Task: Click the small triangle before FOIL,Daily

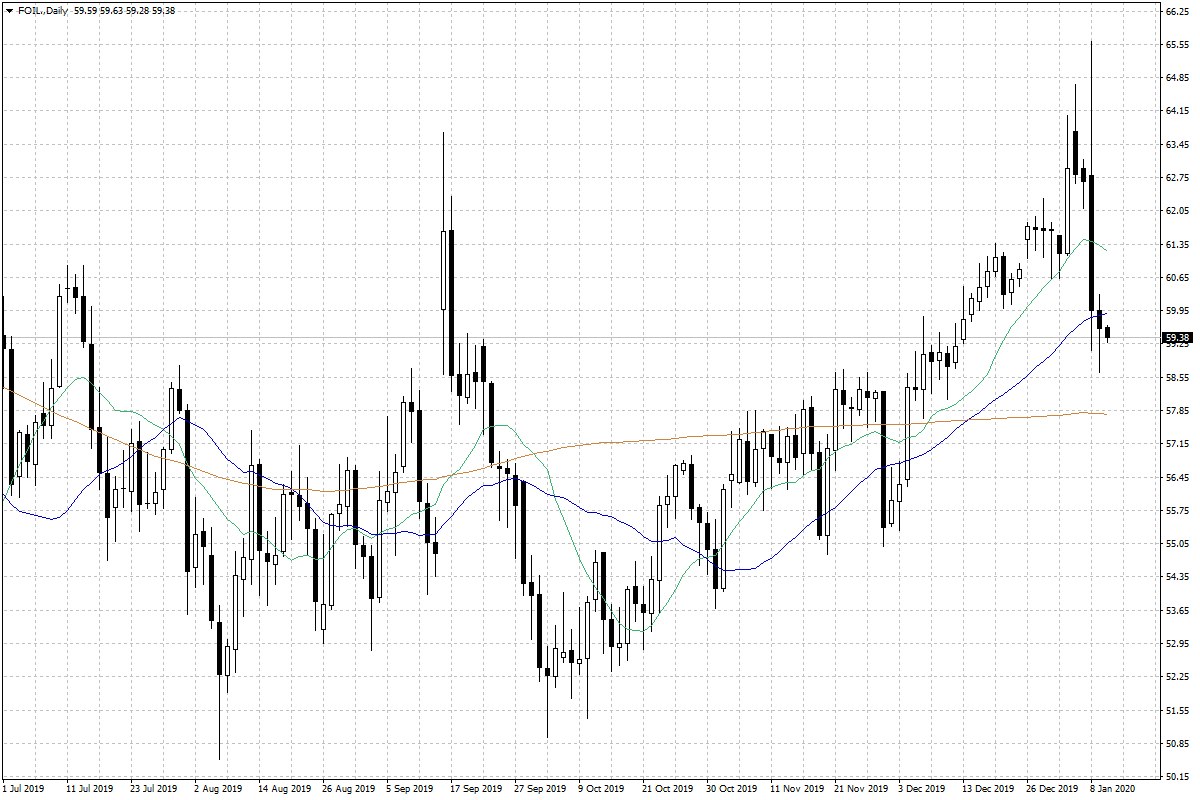Action: 9,10
